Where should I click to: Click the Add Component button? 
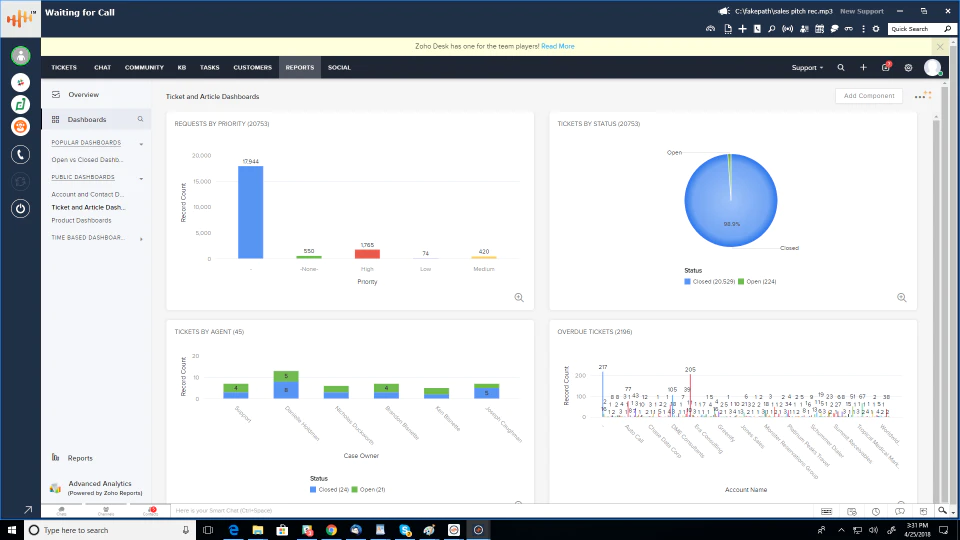coord(869,96)
